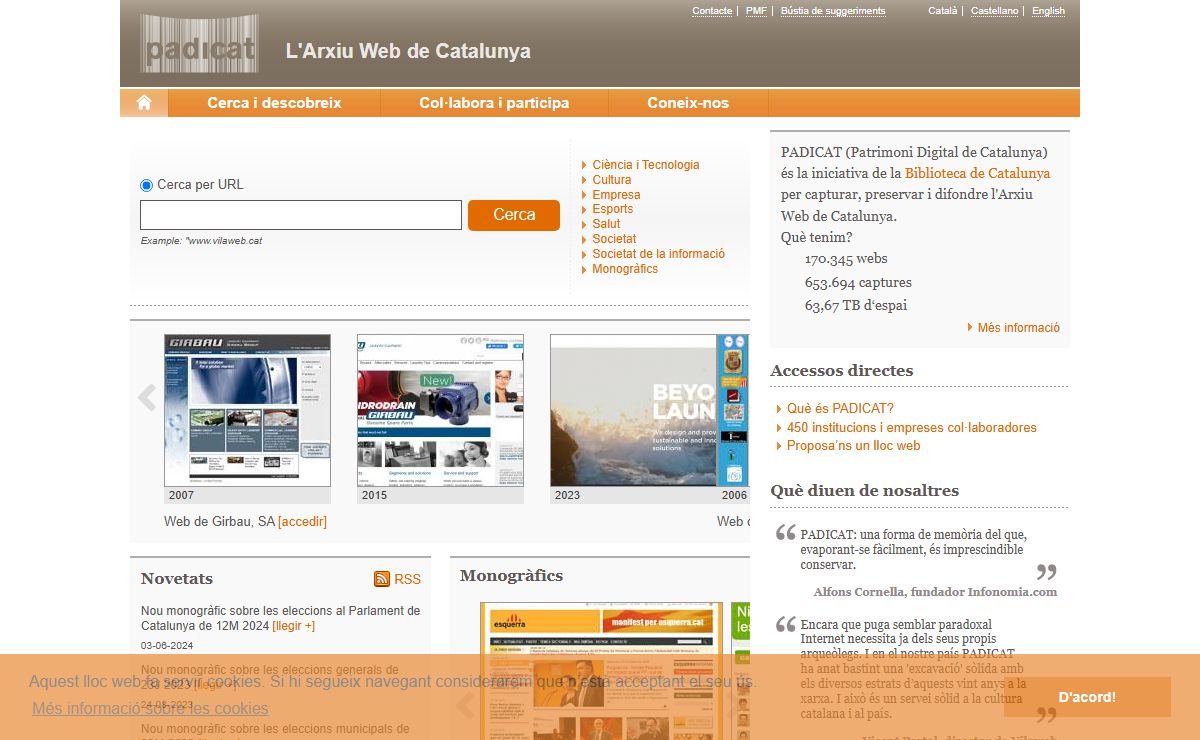Open the Què és PADICAT? link
The width and height of the screenshot is (1200, 740).
840,408
